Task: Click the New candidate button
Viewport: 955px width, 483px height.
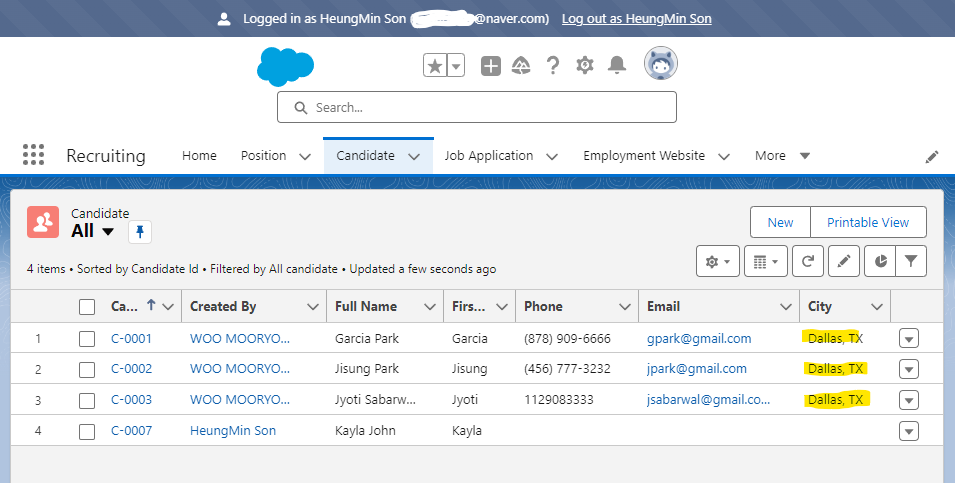Action: coord(780,222)
